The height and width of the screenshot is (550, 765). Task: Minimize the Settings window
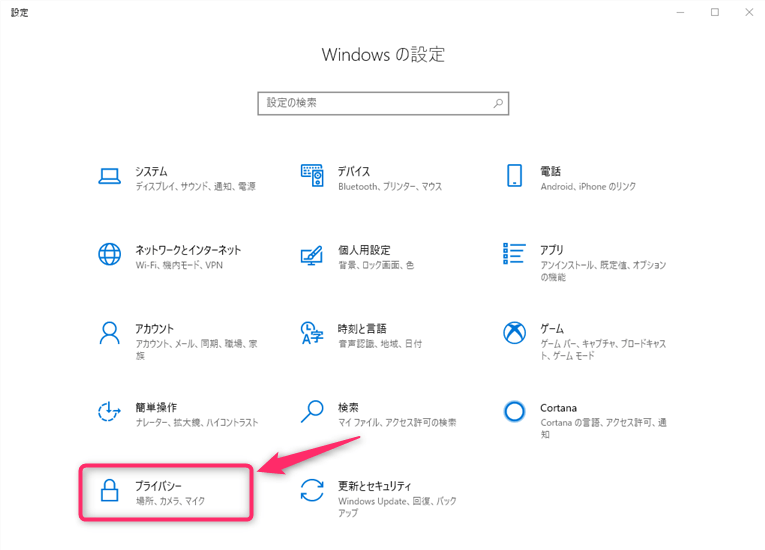681,12
